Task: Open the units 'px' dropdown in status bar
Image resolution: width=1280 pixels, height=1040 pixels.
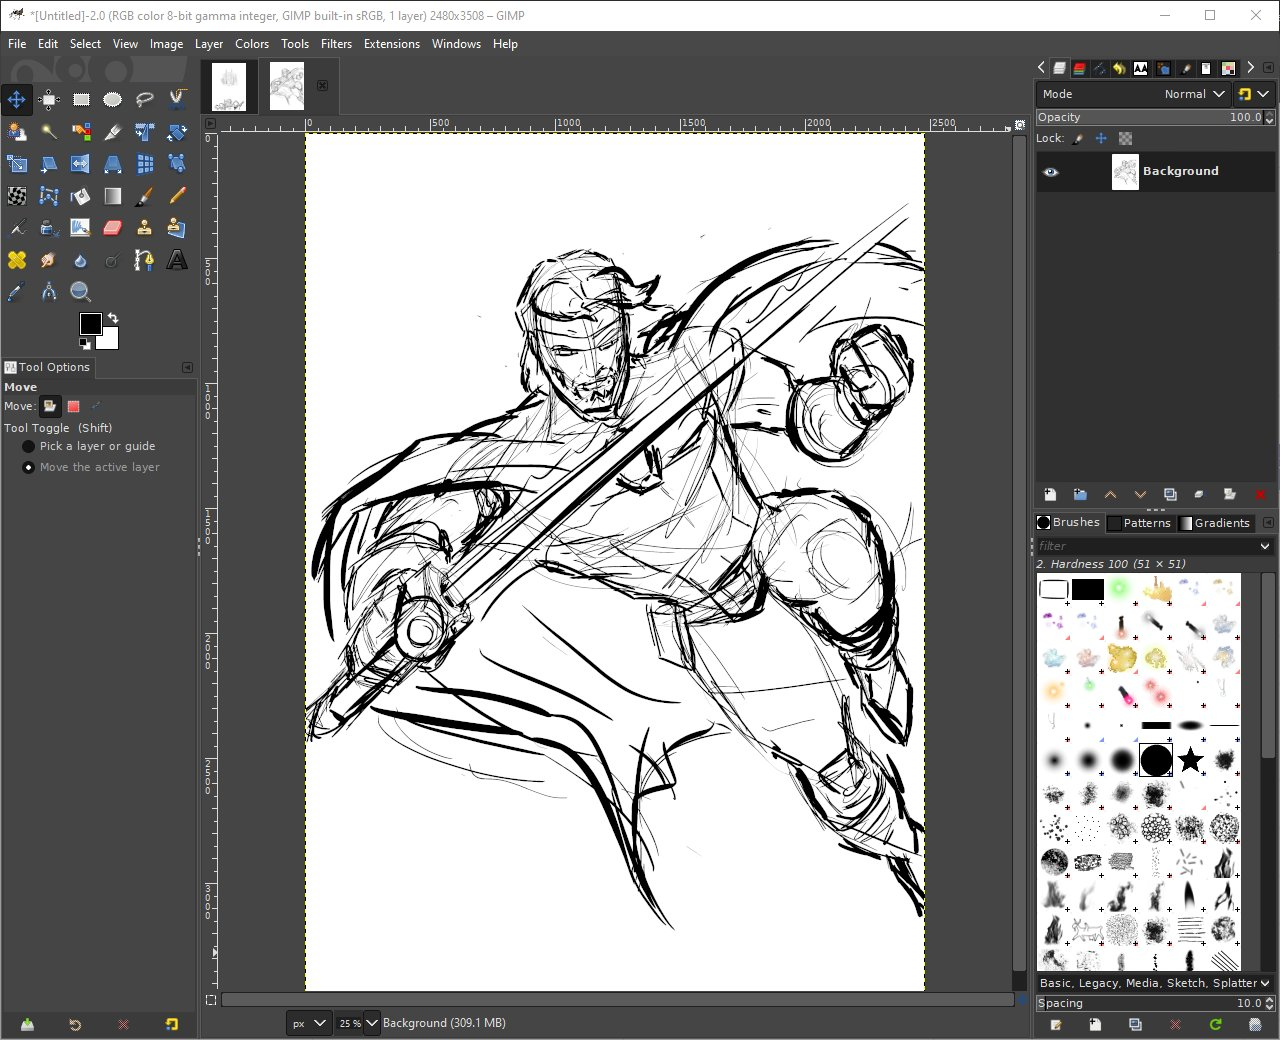Action: 309,1023
